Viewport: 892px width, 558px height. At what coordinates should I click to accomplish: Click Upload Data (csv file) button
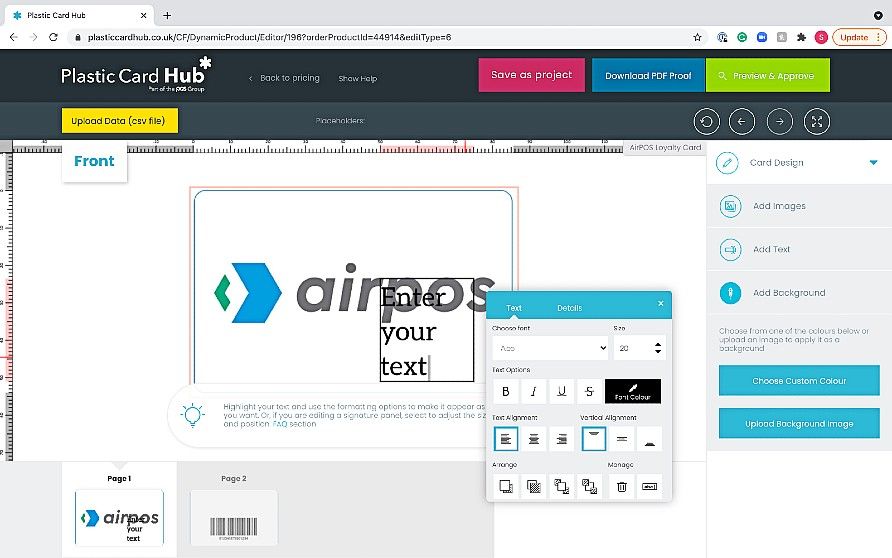[x=119, y=121]
